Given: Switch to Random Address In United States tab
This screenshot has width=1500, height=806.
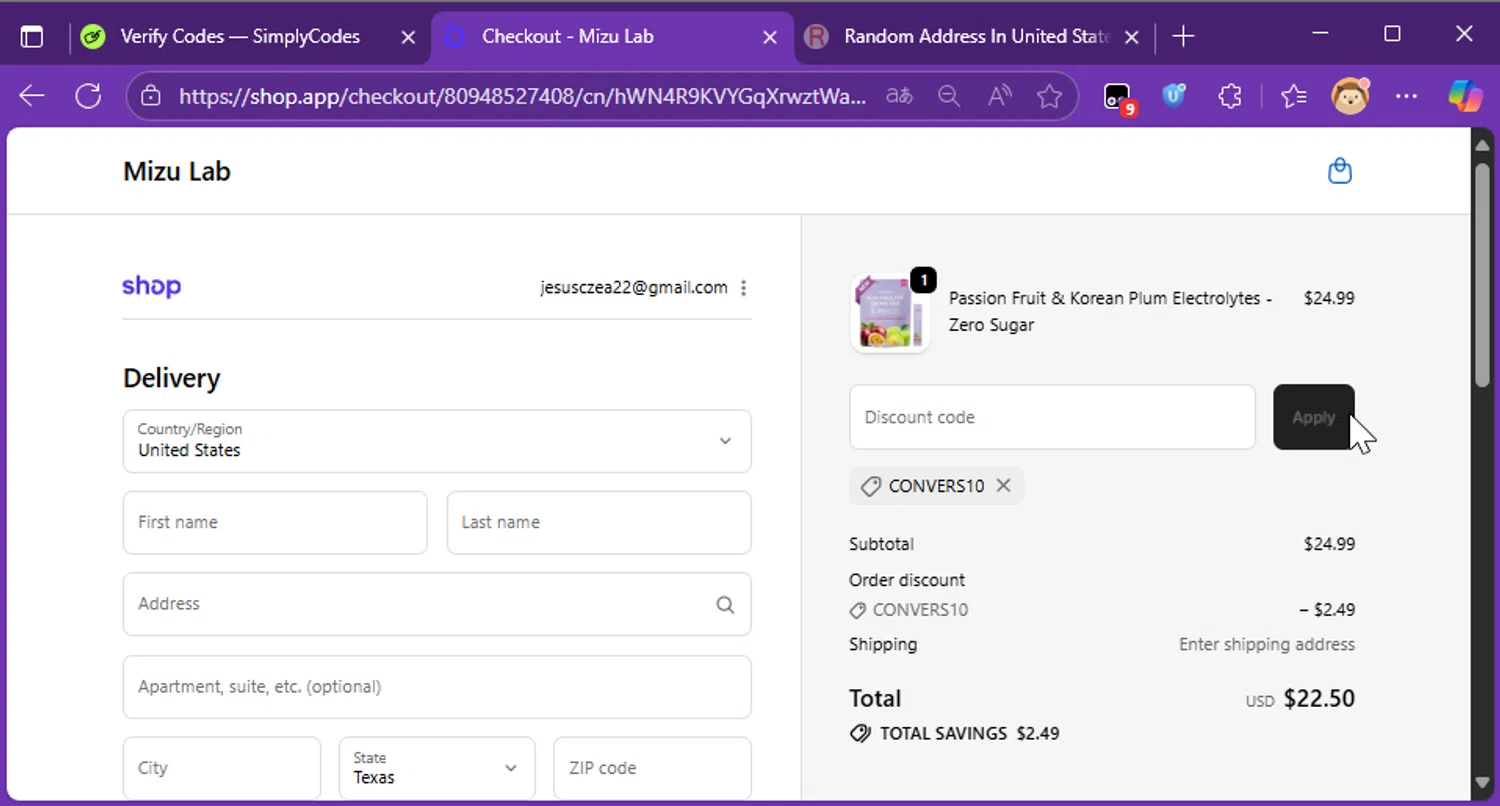Looking at the screenshot, I should tap(976, 37).
